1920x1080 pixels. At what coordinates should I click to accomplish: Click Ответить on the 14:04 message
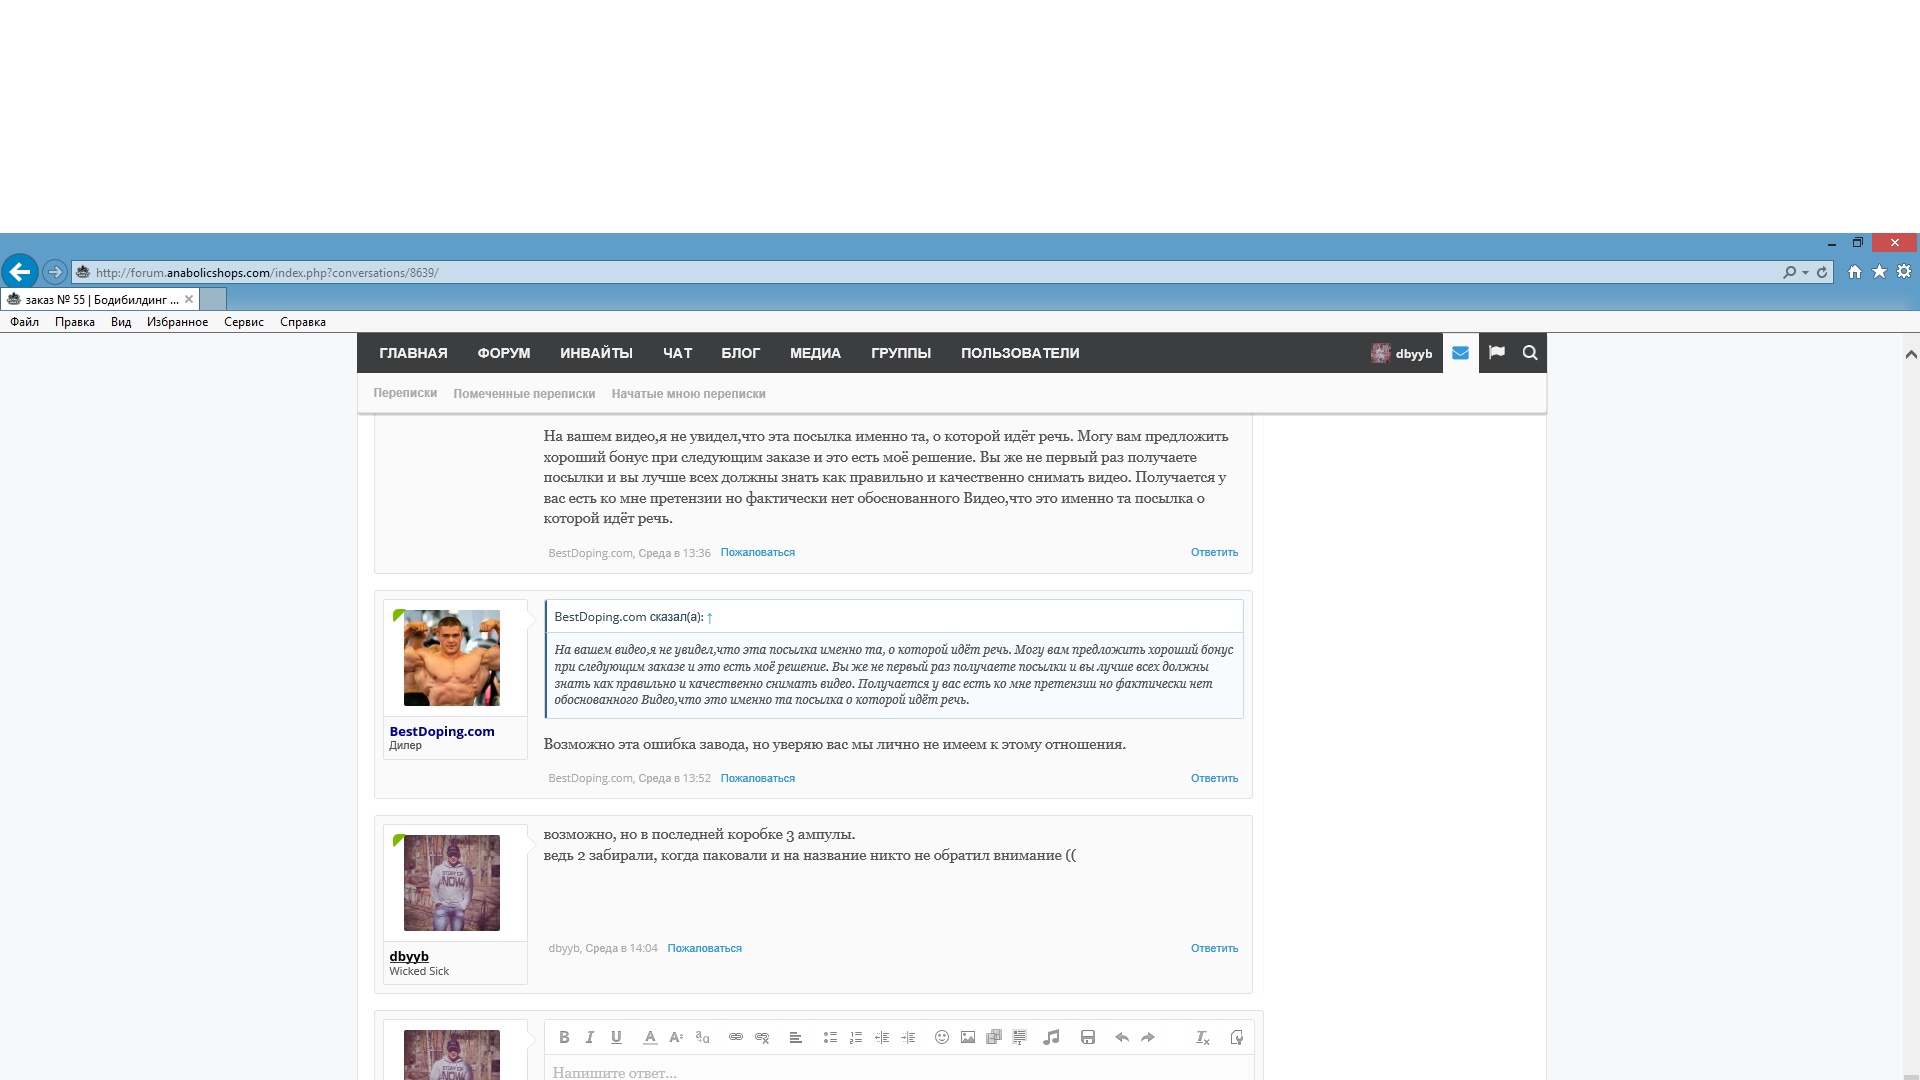1214,948
